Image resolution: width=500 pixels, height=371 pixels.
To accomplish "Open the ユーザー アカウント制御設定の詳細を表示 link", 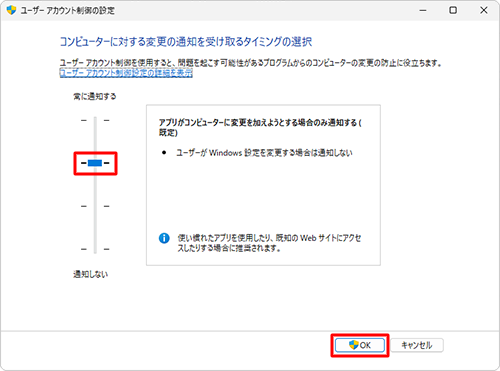I will [126, 73].
